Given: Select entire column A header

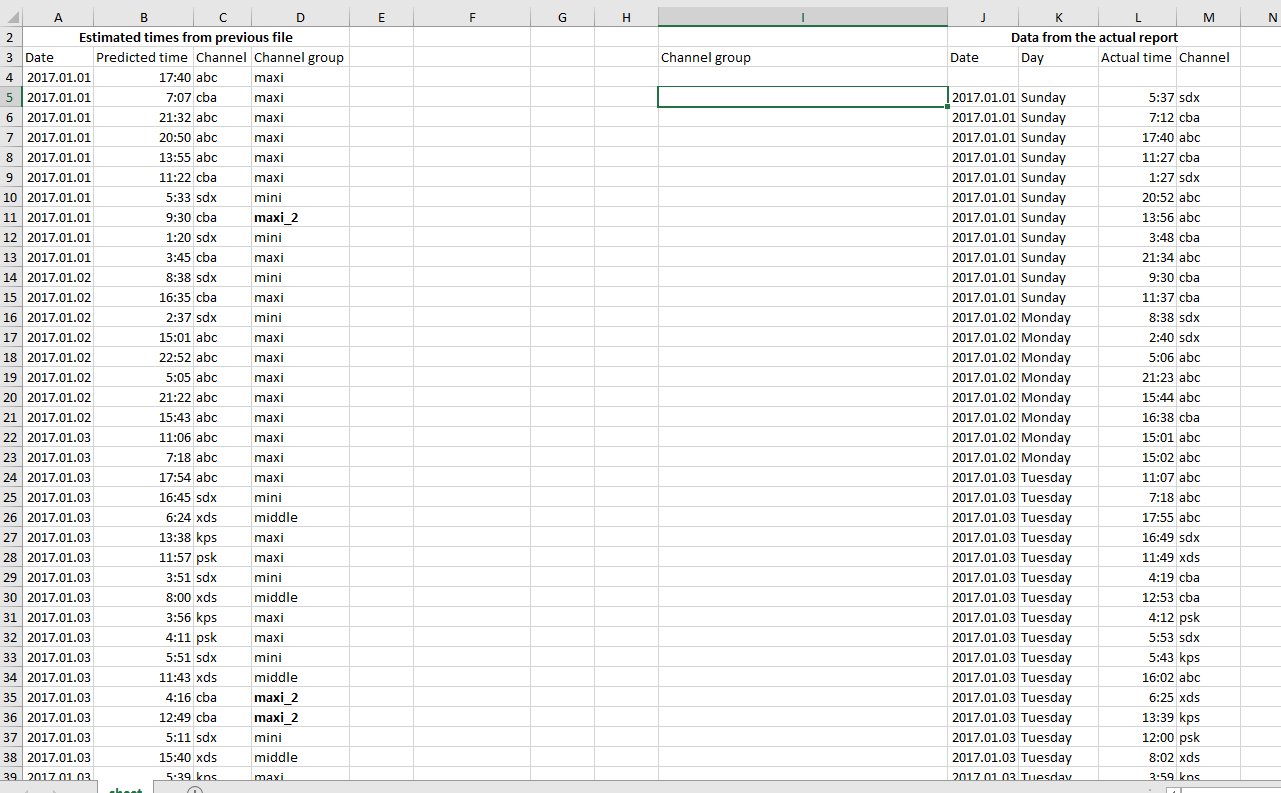Looking at the screenshot, I should coord(58,17).
